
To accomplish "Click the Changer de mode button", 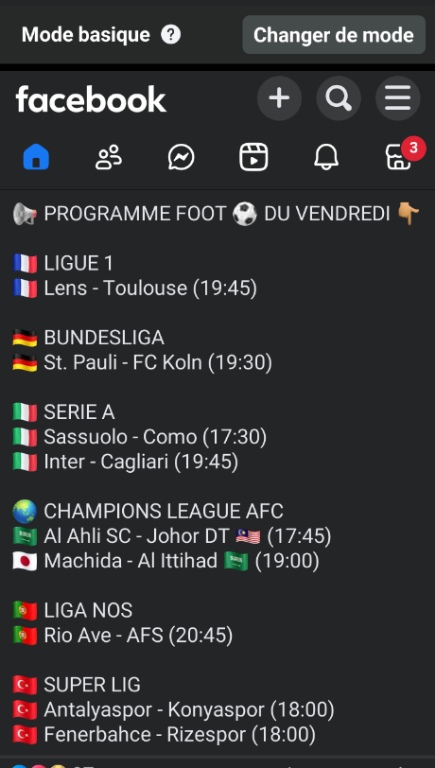I will point(334,35).
